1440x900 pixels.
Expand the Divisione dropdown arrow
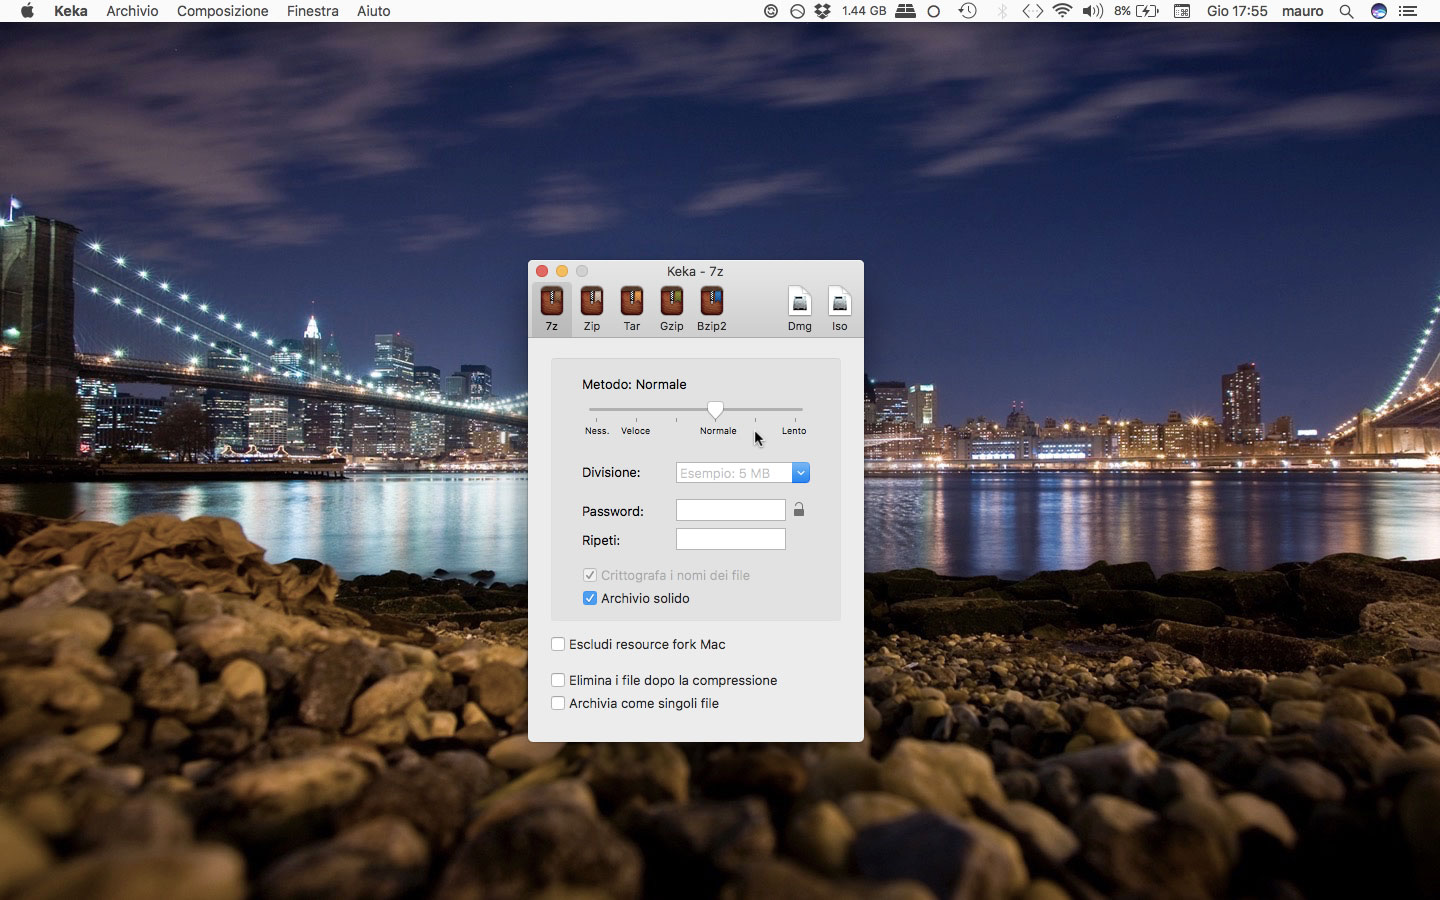pos(801,473)
